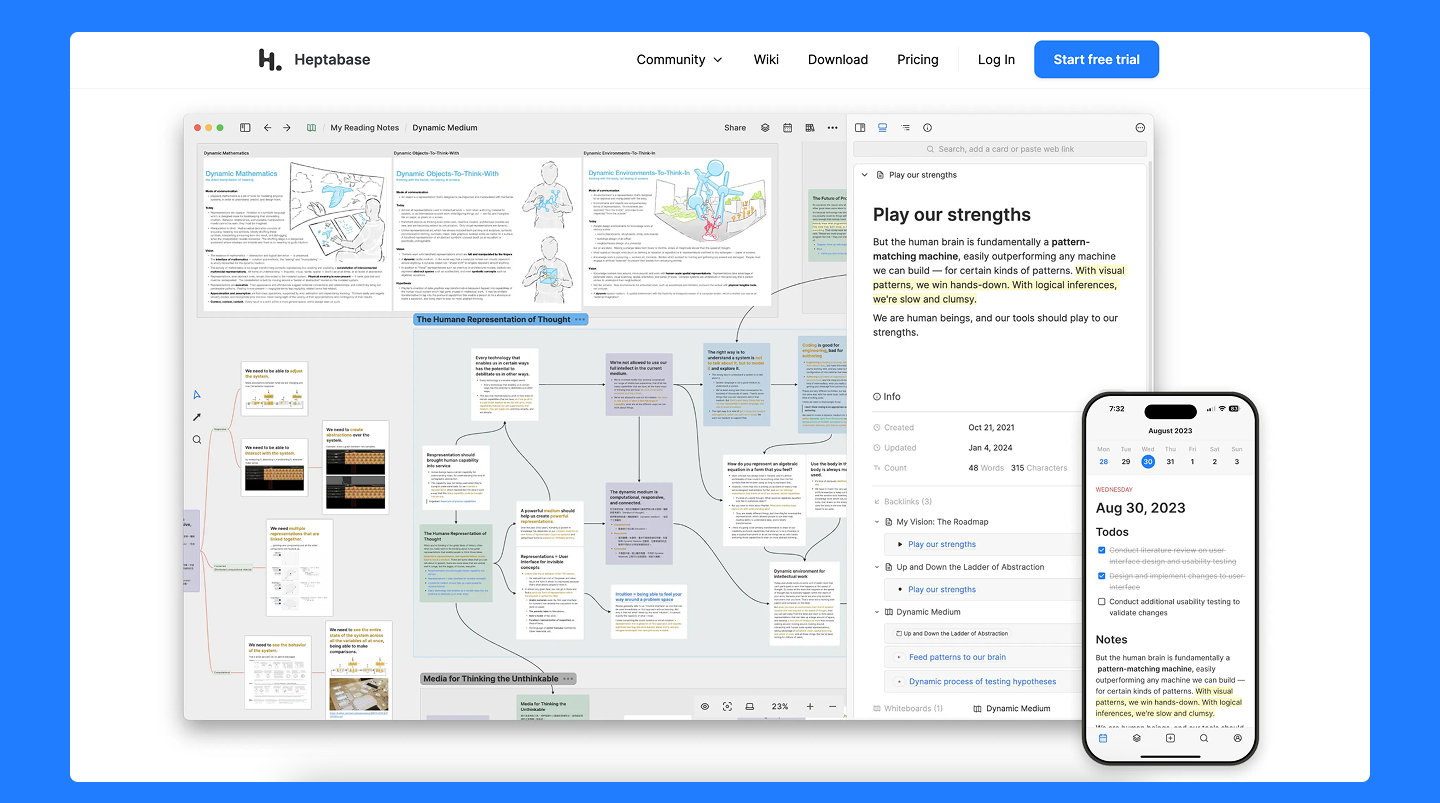The height and width of the screenshot is (803, 1440).
Task: Open the Community dropdown in navbar
Action: (x=679, y=60)
